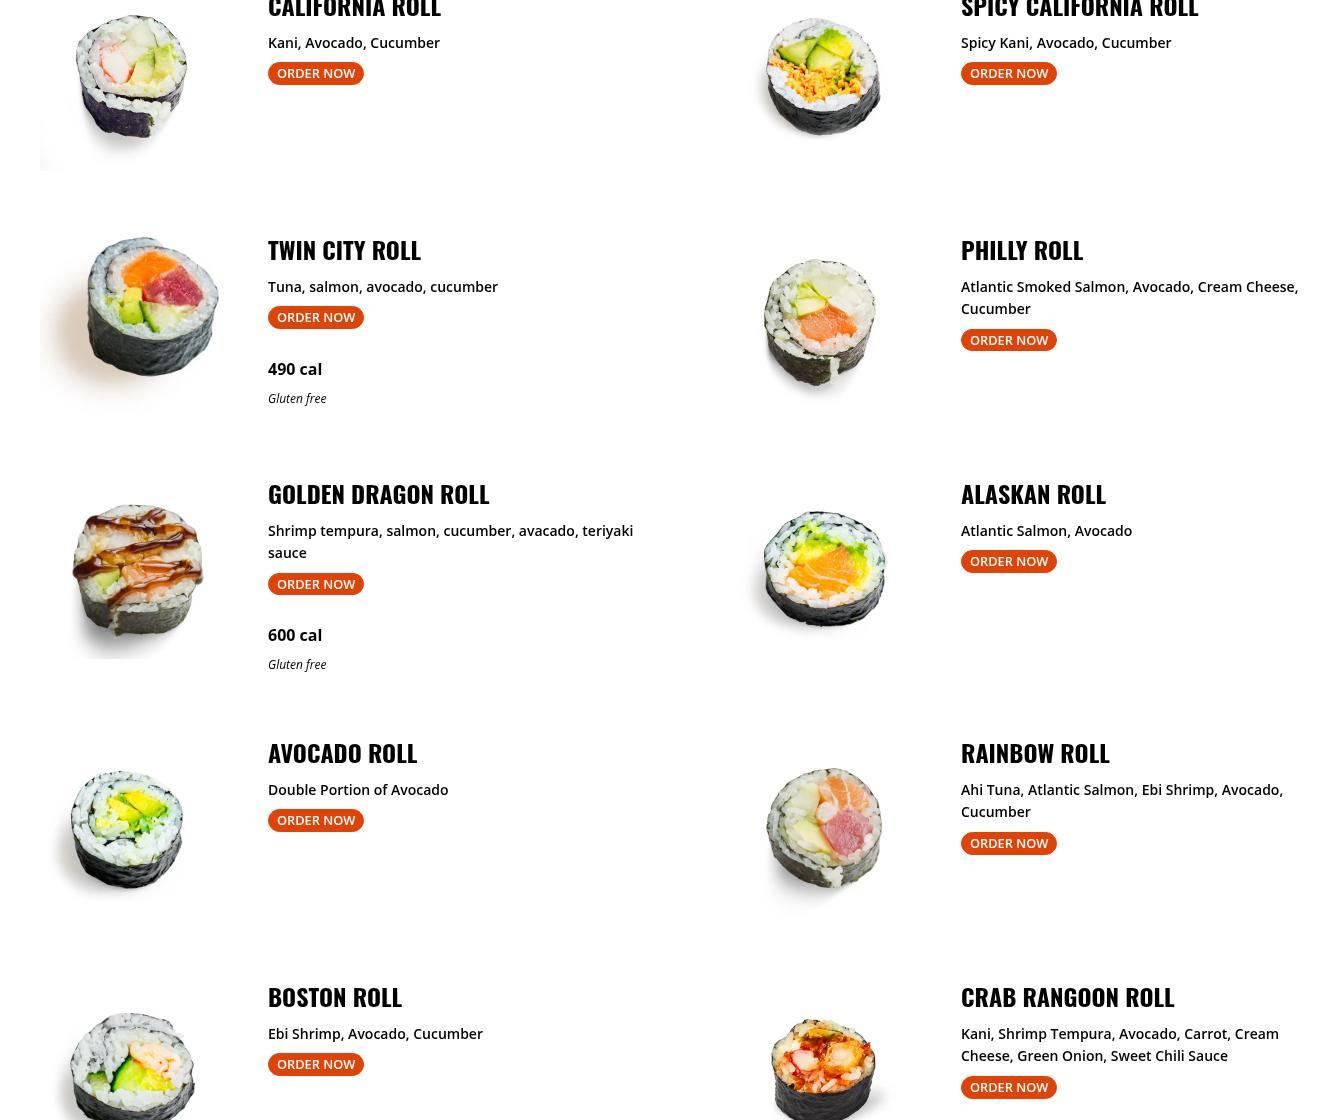Select the Rainbow Roll thumbnail
This screenshot has width=1330, height=1120.
[823, 828]
